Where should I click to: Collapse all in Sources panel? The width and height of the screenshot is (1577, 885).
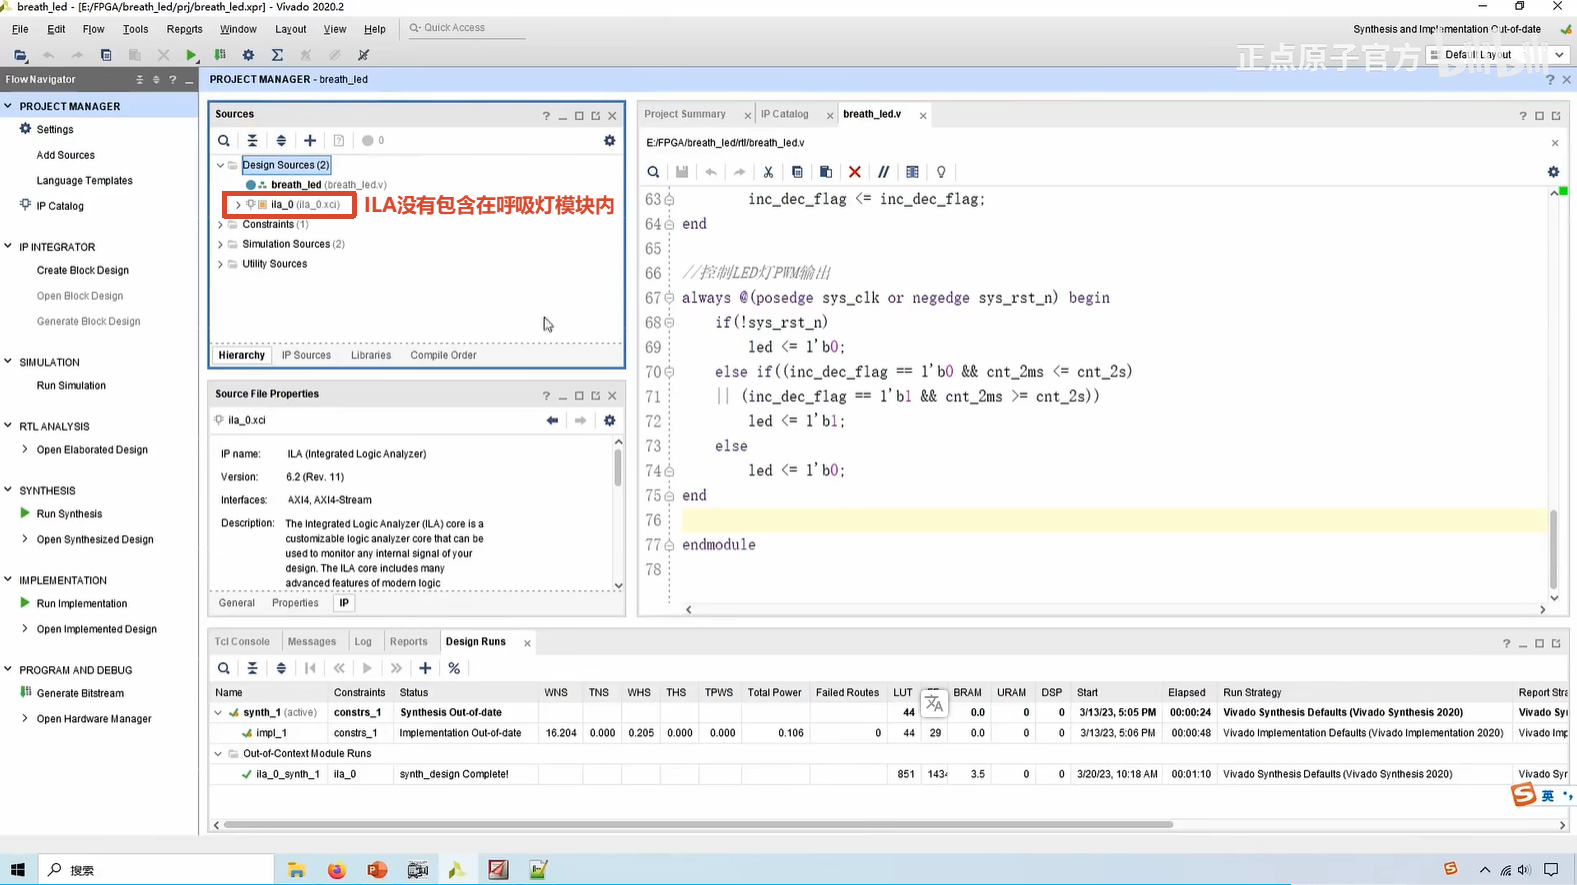(x=252, y=141)
